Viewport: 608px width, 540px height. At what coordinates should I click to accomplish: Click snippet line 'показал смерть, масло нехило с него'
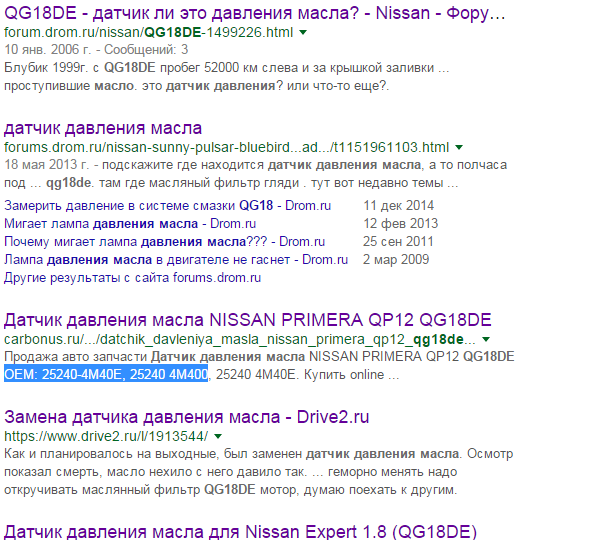(230, 472)
